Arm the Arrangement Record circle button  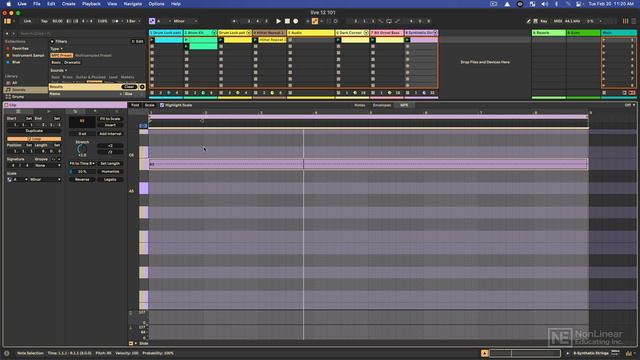(296, 21)
